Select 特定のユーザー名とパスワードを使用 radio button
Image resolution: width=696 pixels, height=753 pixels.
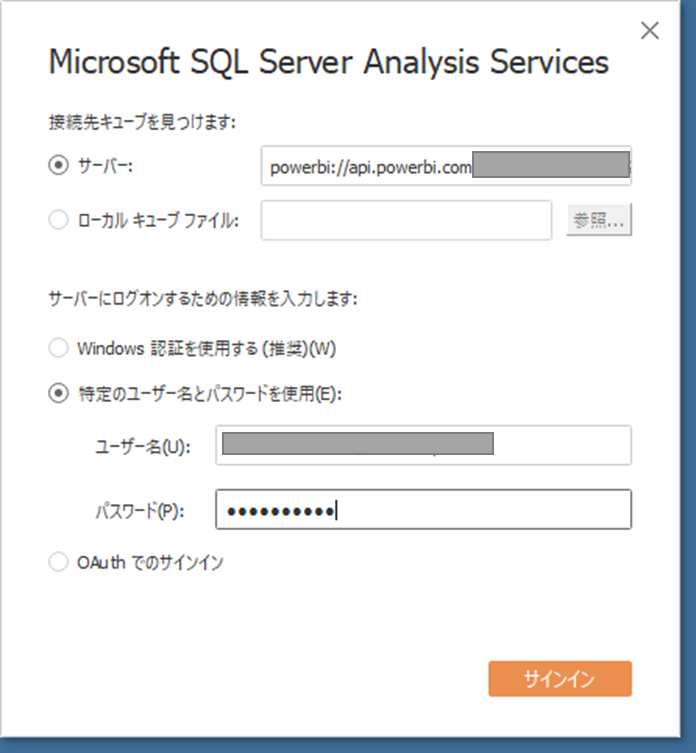(59, 394)
